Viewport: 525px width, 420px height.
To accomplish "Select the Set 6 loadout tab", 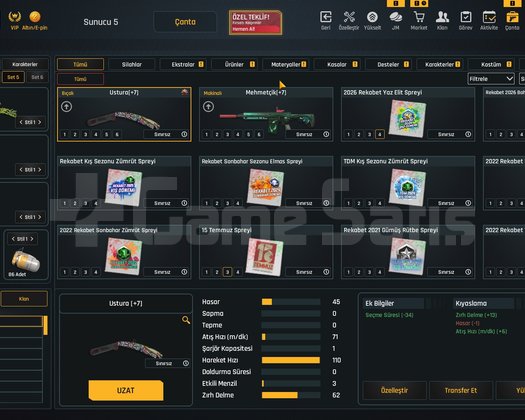I will 37,77.
